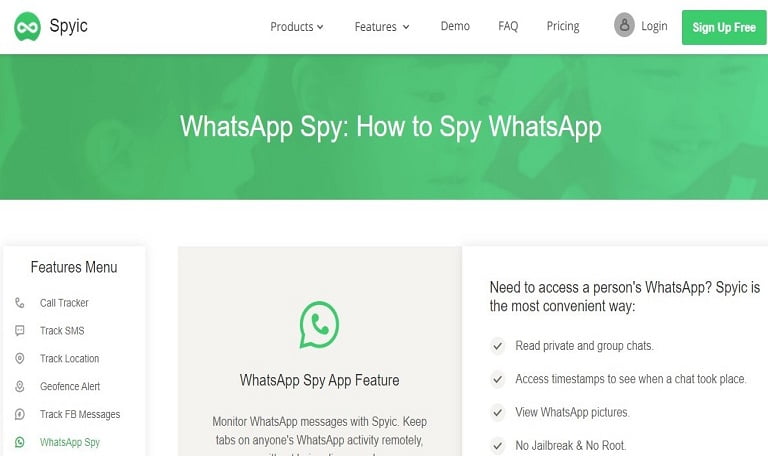The height and width of the screenshot is (456, 768).
Task: Click the Track SMS message icon
Action: [20, 331]
